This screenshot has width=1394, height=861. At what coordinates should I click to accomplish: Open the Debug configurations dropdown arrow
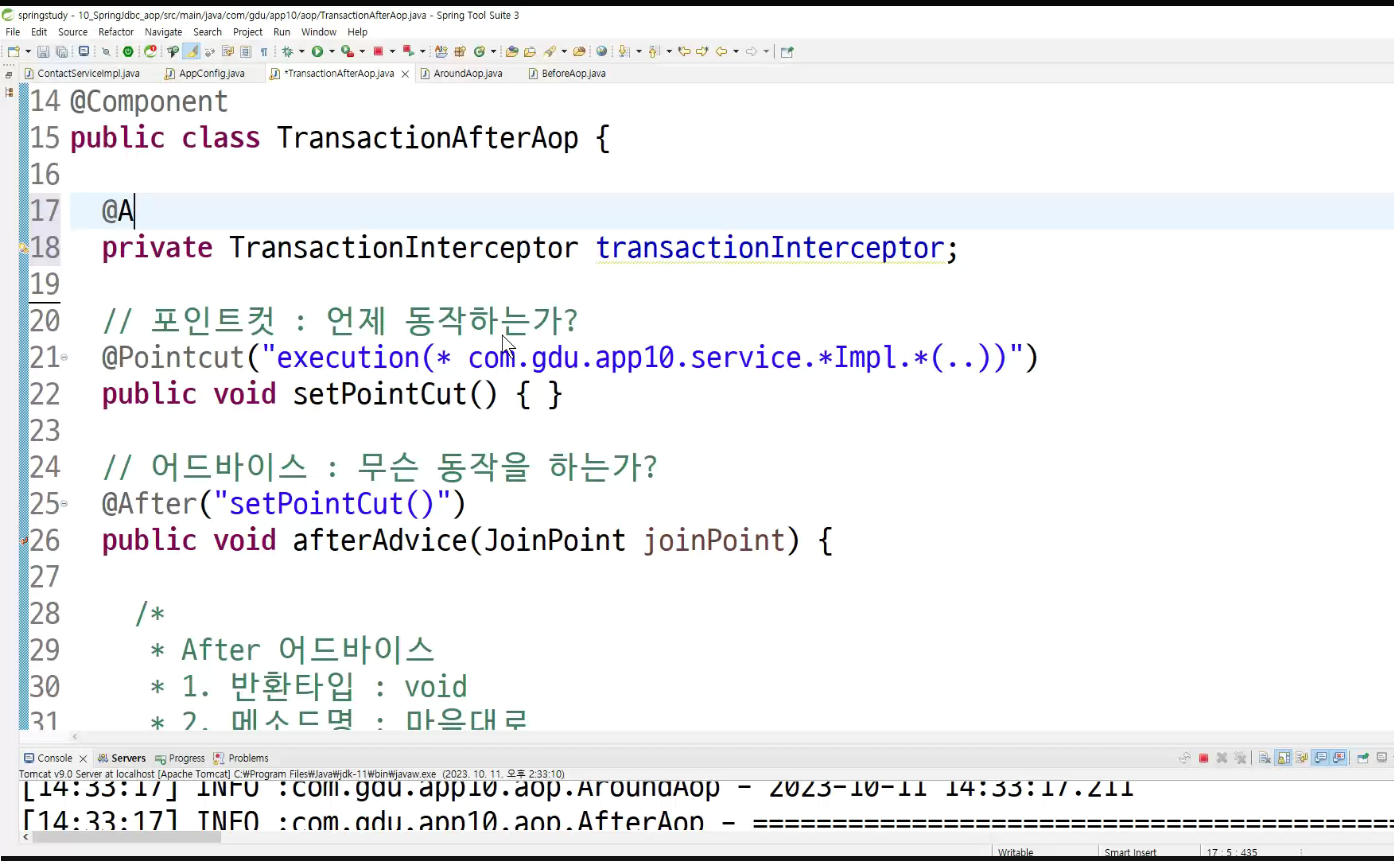click(x=301, y=51)
